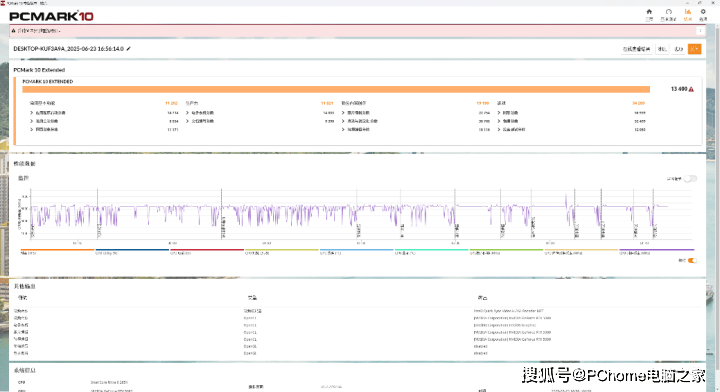
Task: Open the Home icon in top navigation
Action: pyautogui.click(x=649, y=12)
